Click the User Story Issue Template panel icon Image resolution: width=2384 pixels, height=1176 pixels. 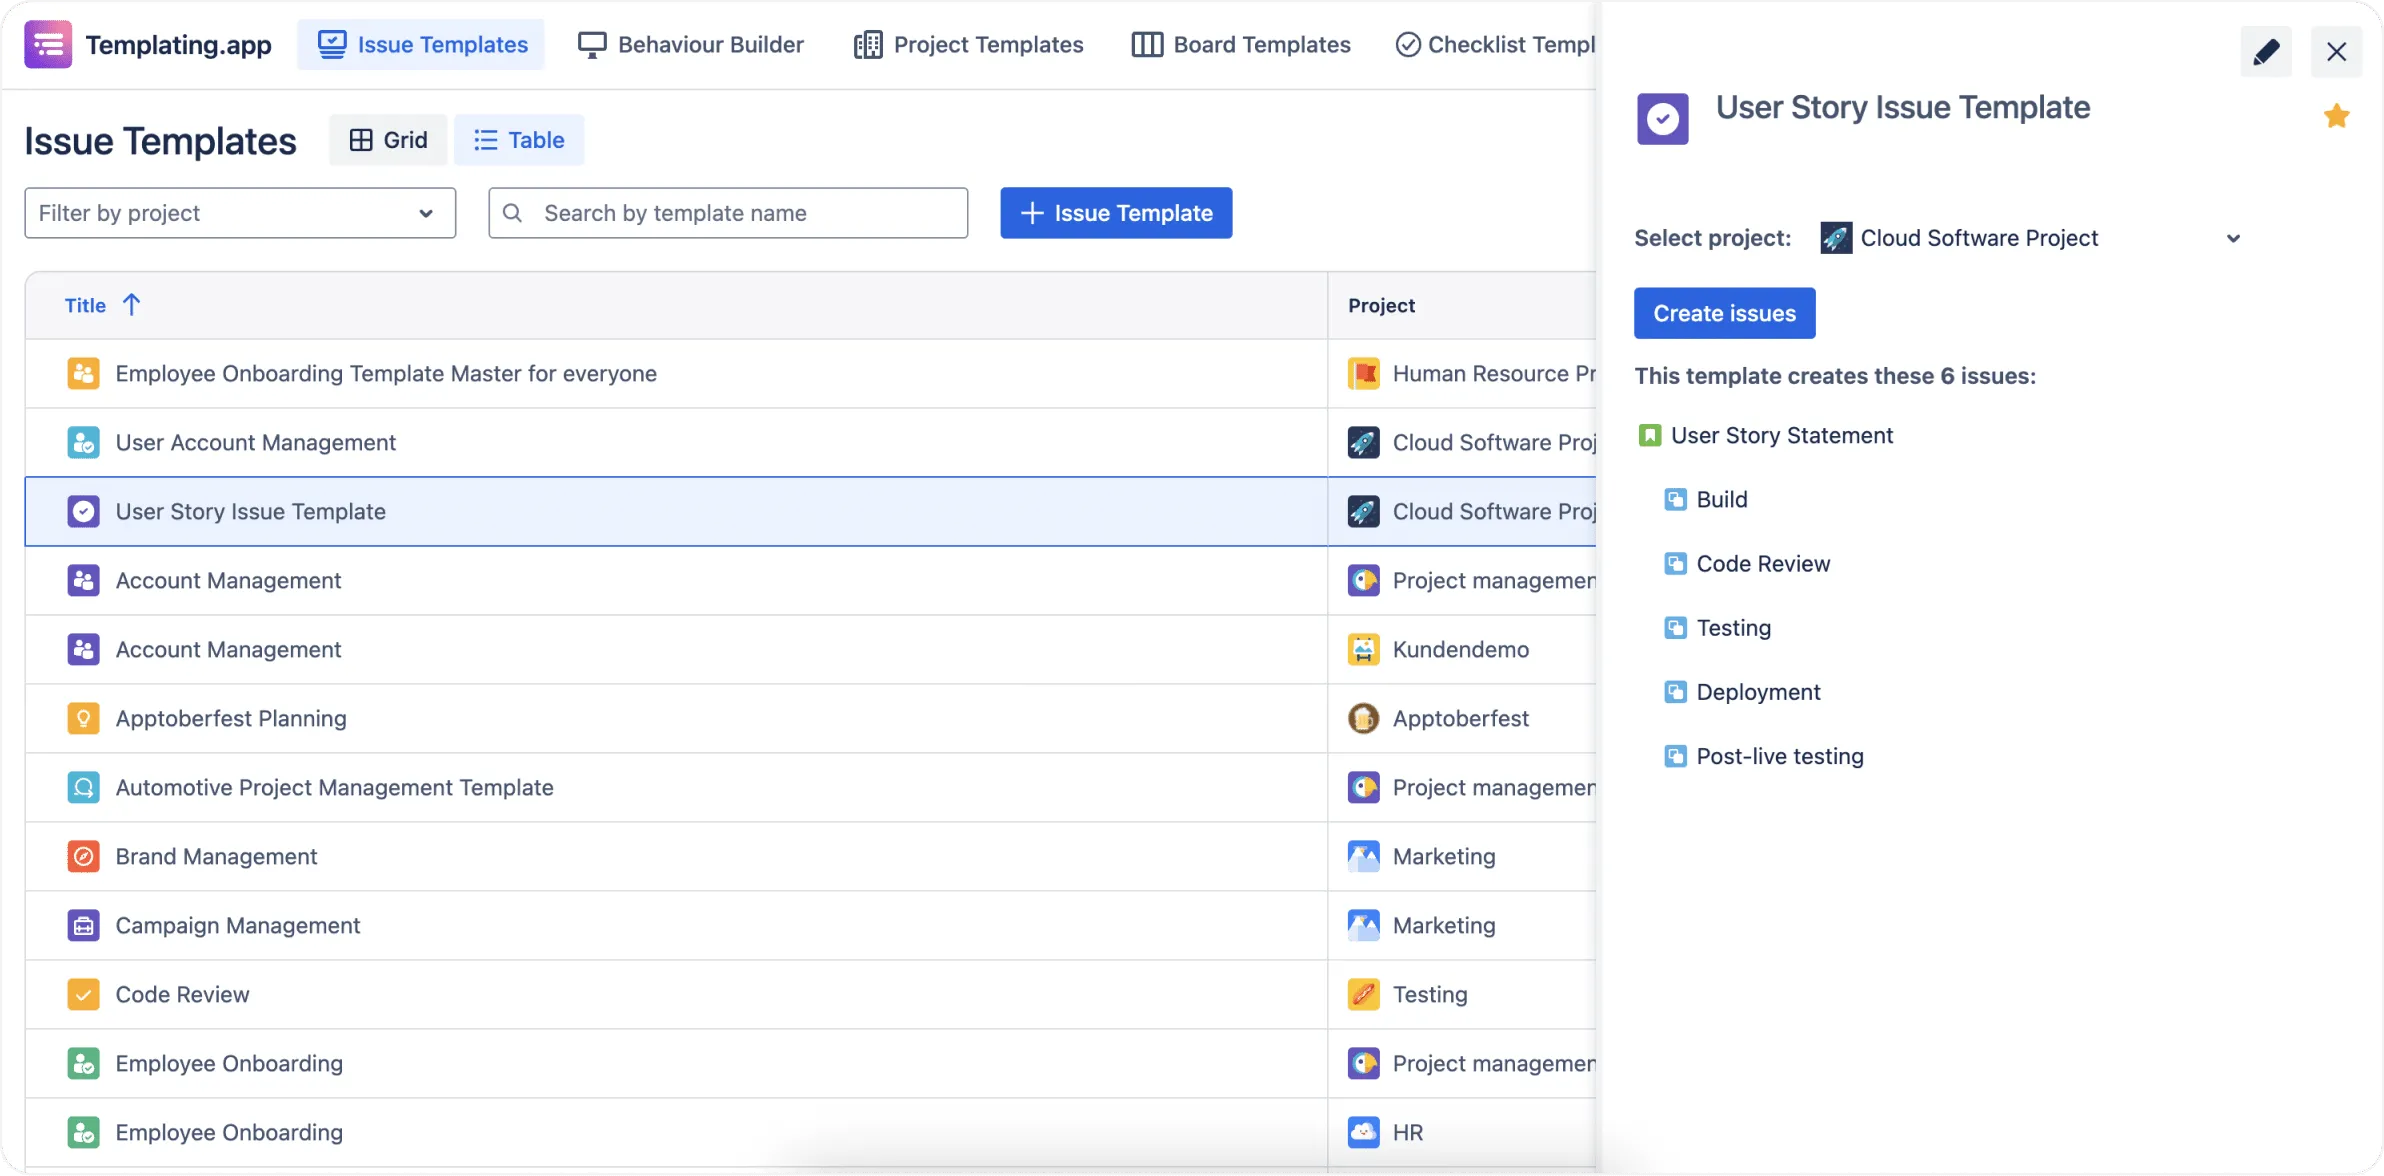[x=1662, y=119]
